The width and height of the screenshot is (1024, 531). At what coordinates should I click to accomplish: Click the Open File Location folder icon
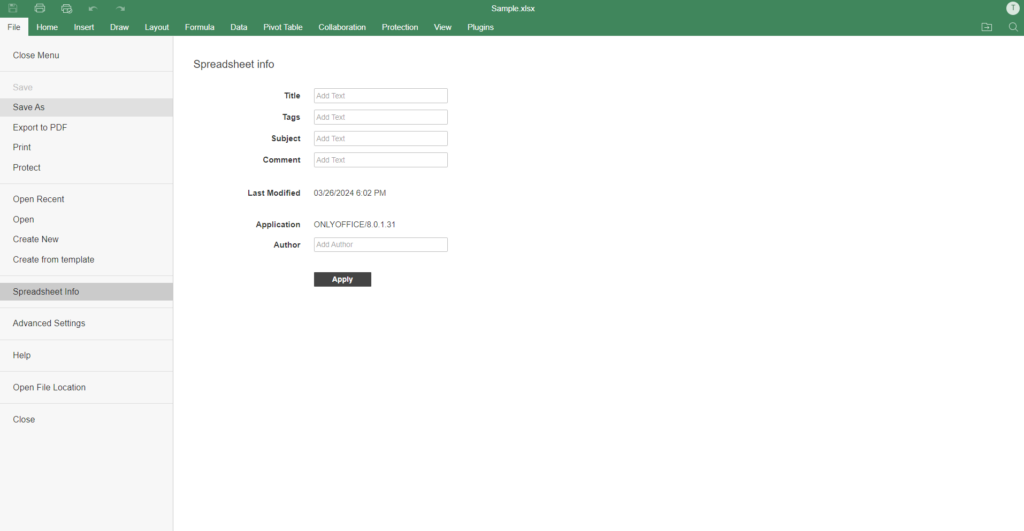click(987, 27)
